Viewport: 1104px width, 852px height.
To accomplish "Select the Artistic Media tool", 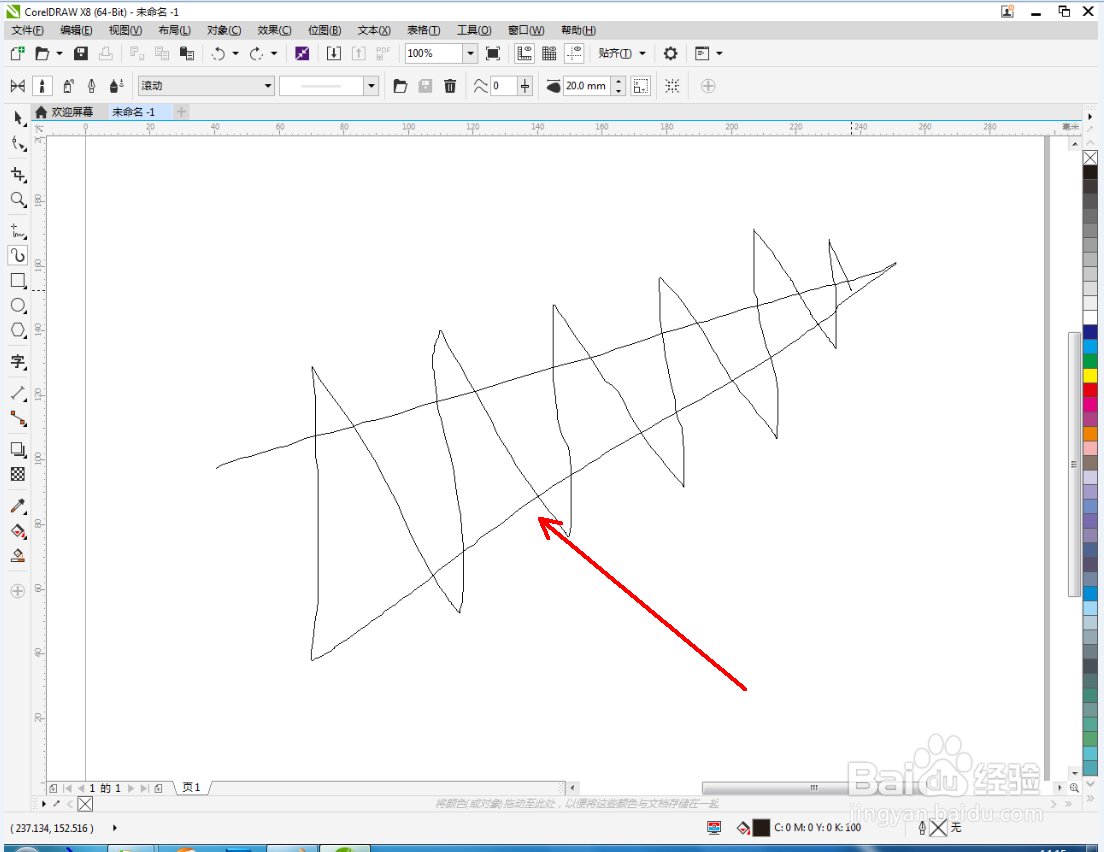I will 18,255.
